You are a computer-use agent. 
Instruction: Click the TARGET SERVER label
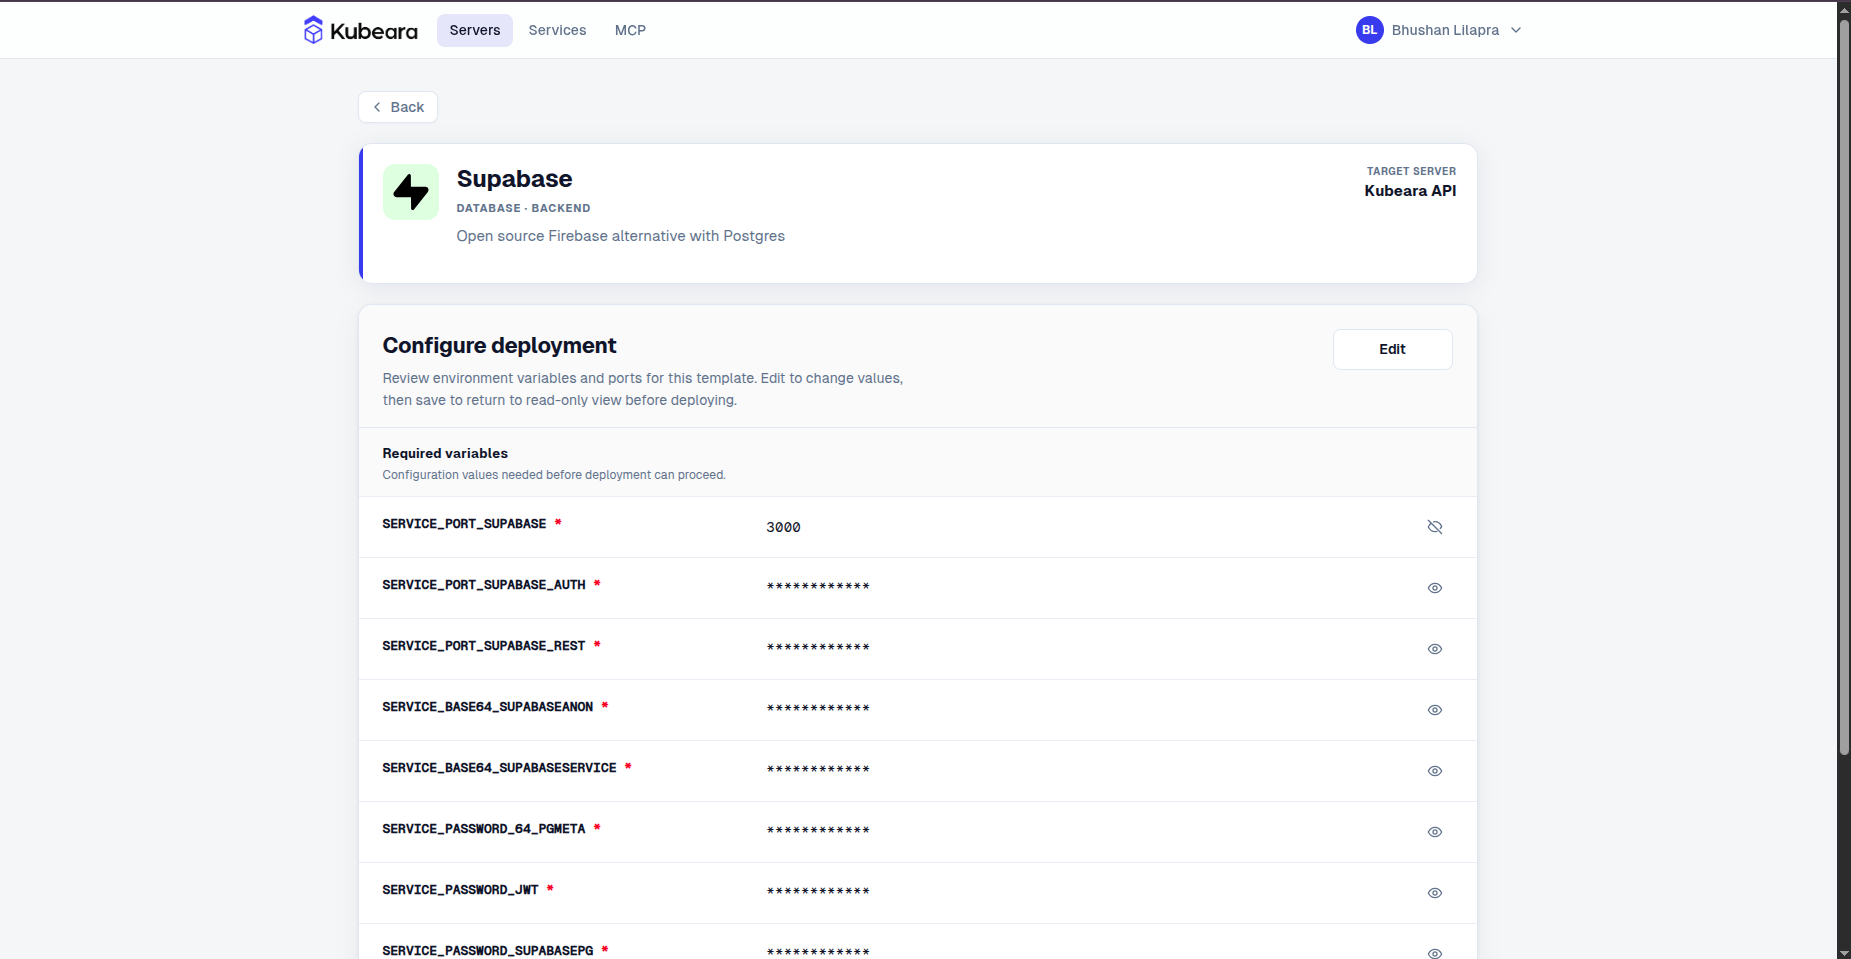coord(1411,171)
